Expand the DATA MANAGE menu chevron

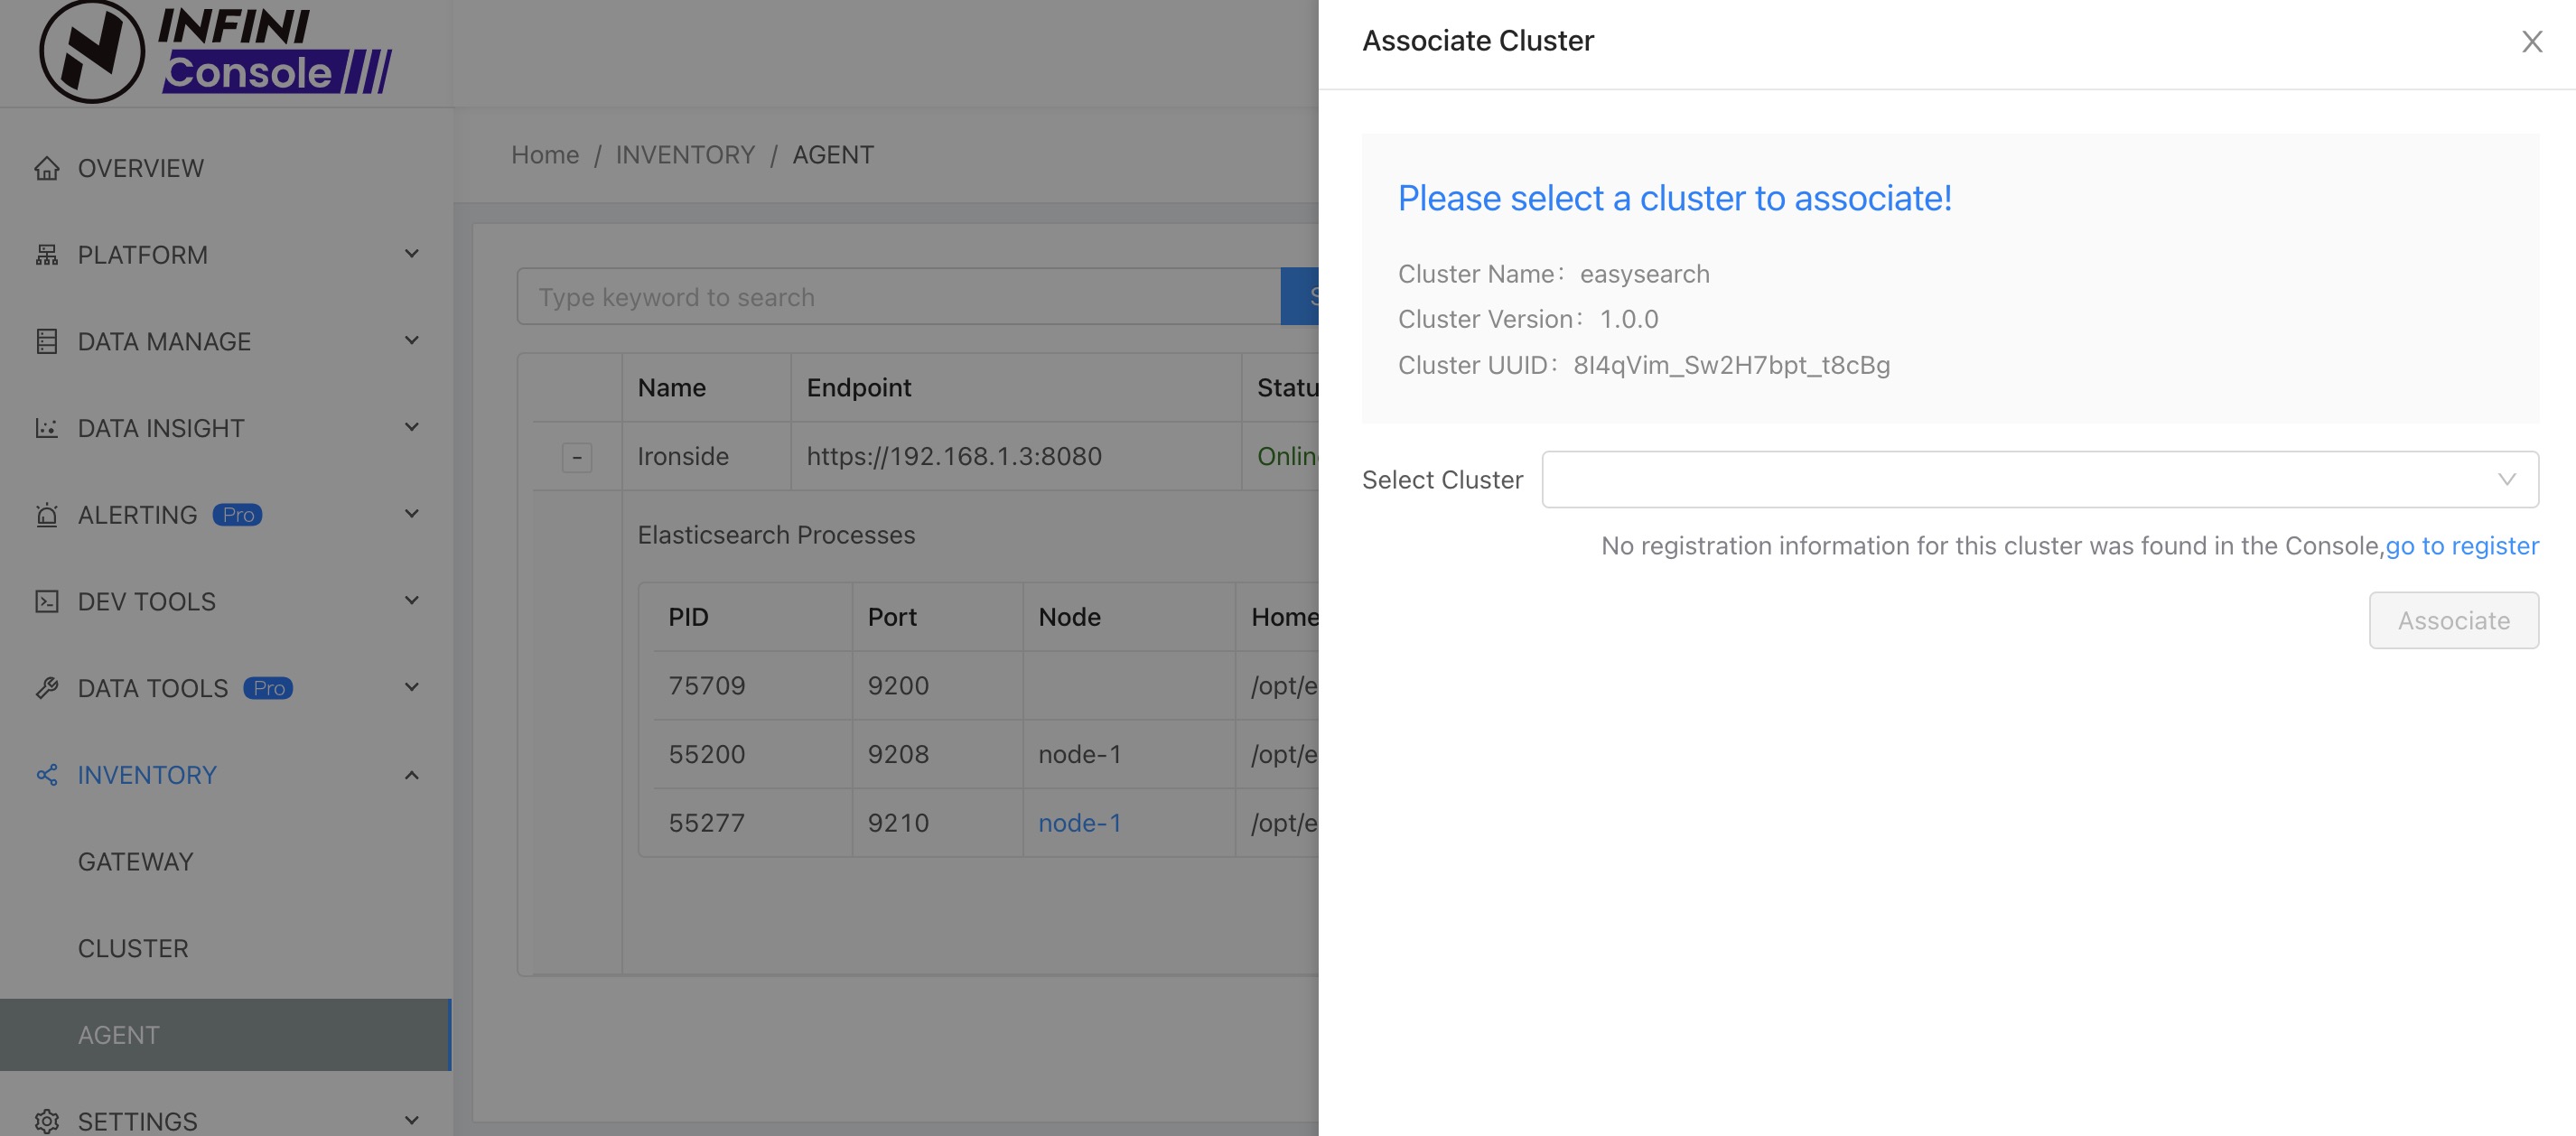coord(412,341)
